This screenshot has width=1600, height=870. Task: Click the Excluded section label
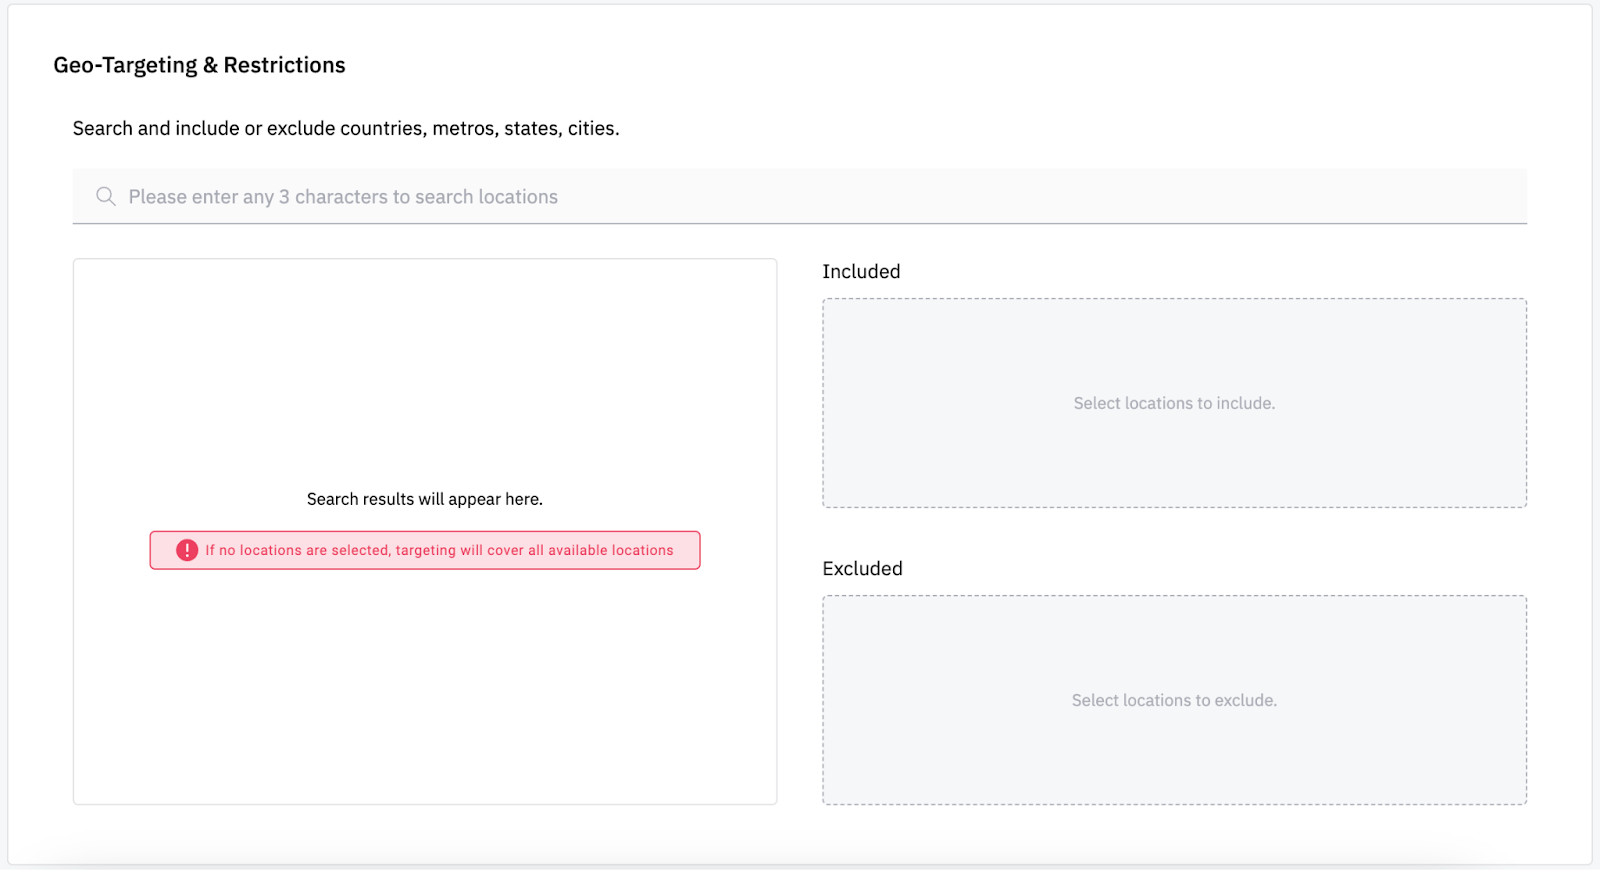[x=862, y=569]
